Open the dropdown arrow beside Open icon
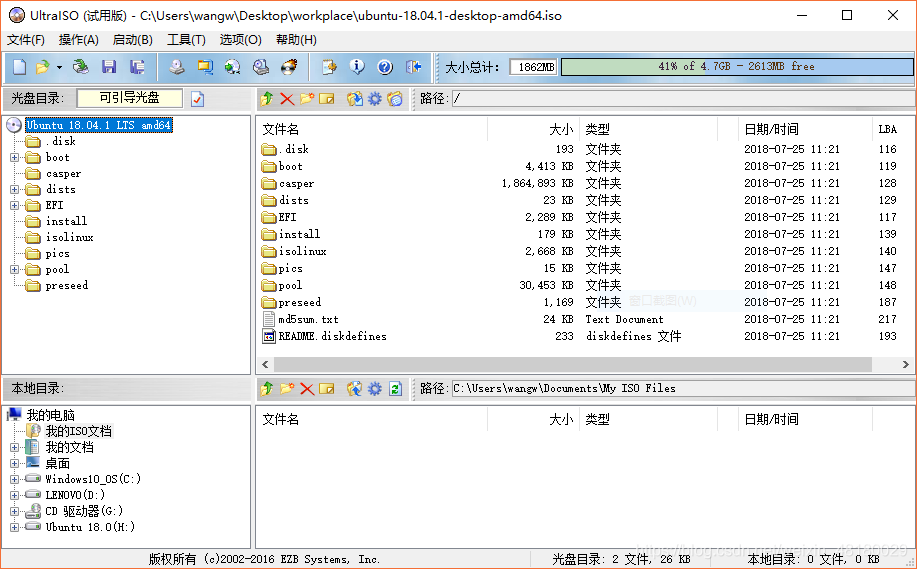 [59, 68]
